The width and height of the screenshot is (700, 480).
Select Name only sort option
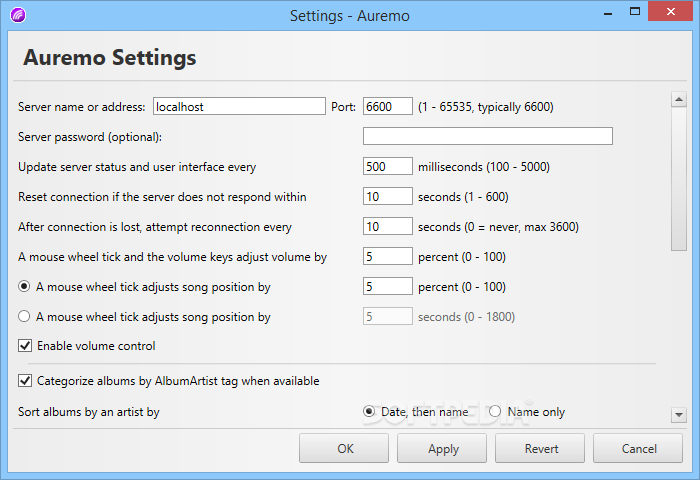click(x=495, y=411)
